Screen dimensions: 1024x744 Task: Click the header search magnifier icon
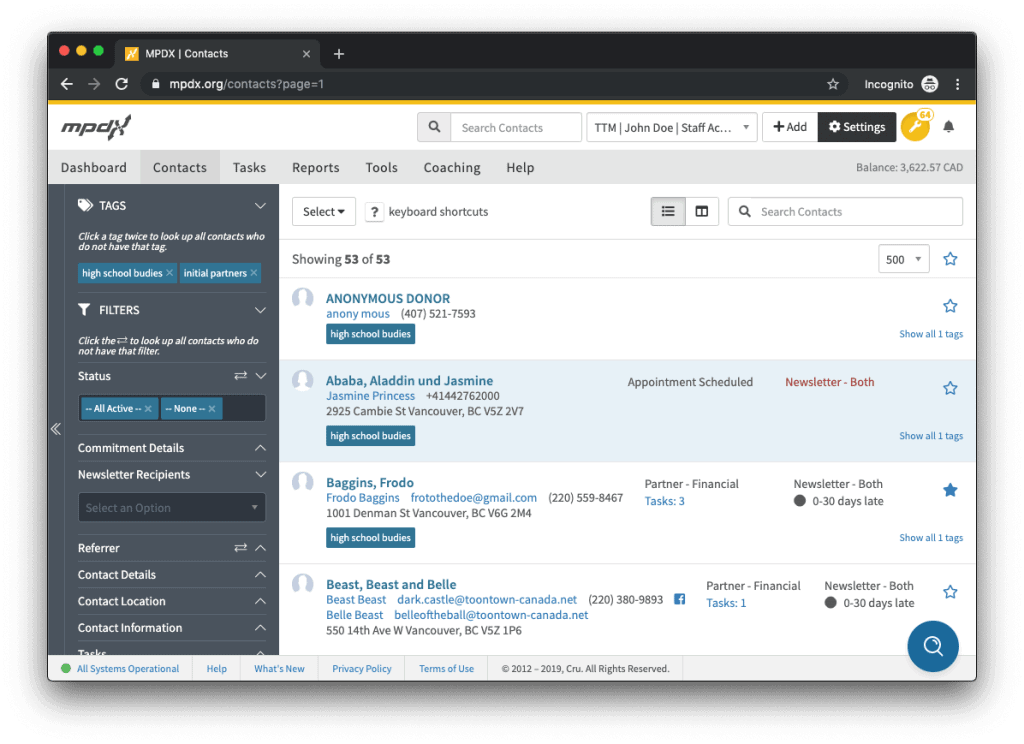tap(434, 127)
